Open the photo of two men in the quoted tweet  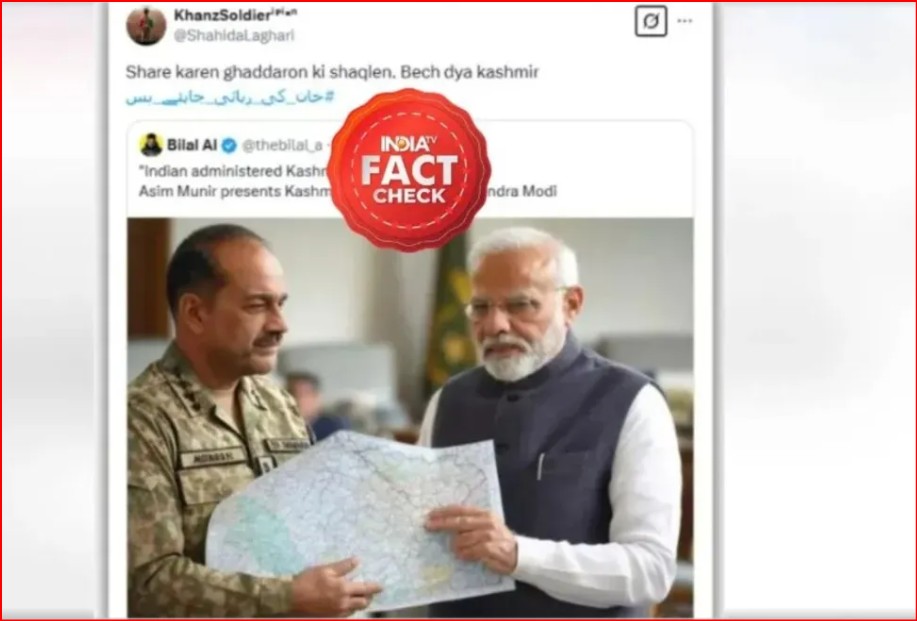[x=410, y=418]
